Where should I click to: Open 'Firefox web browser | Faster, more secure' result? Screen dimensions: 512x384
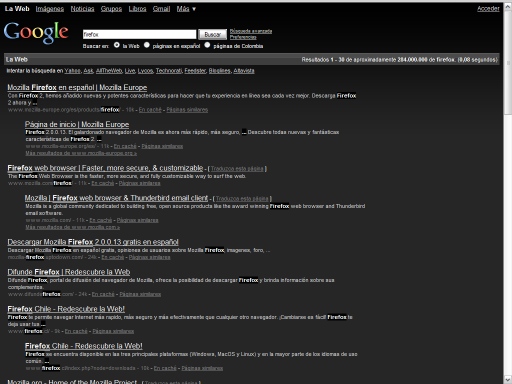pyautogui.click(x=105, y=168)
